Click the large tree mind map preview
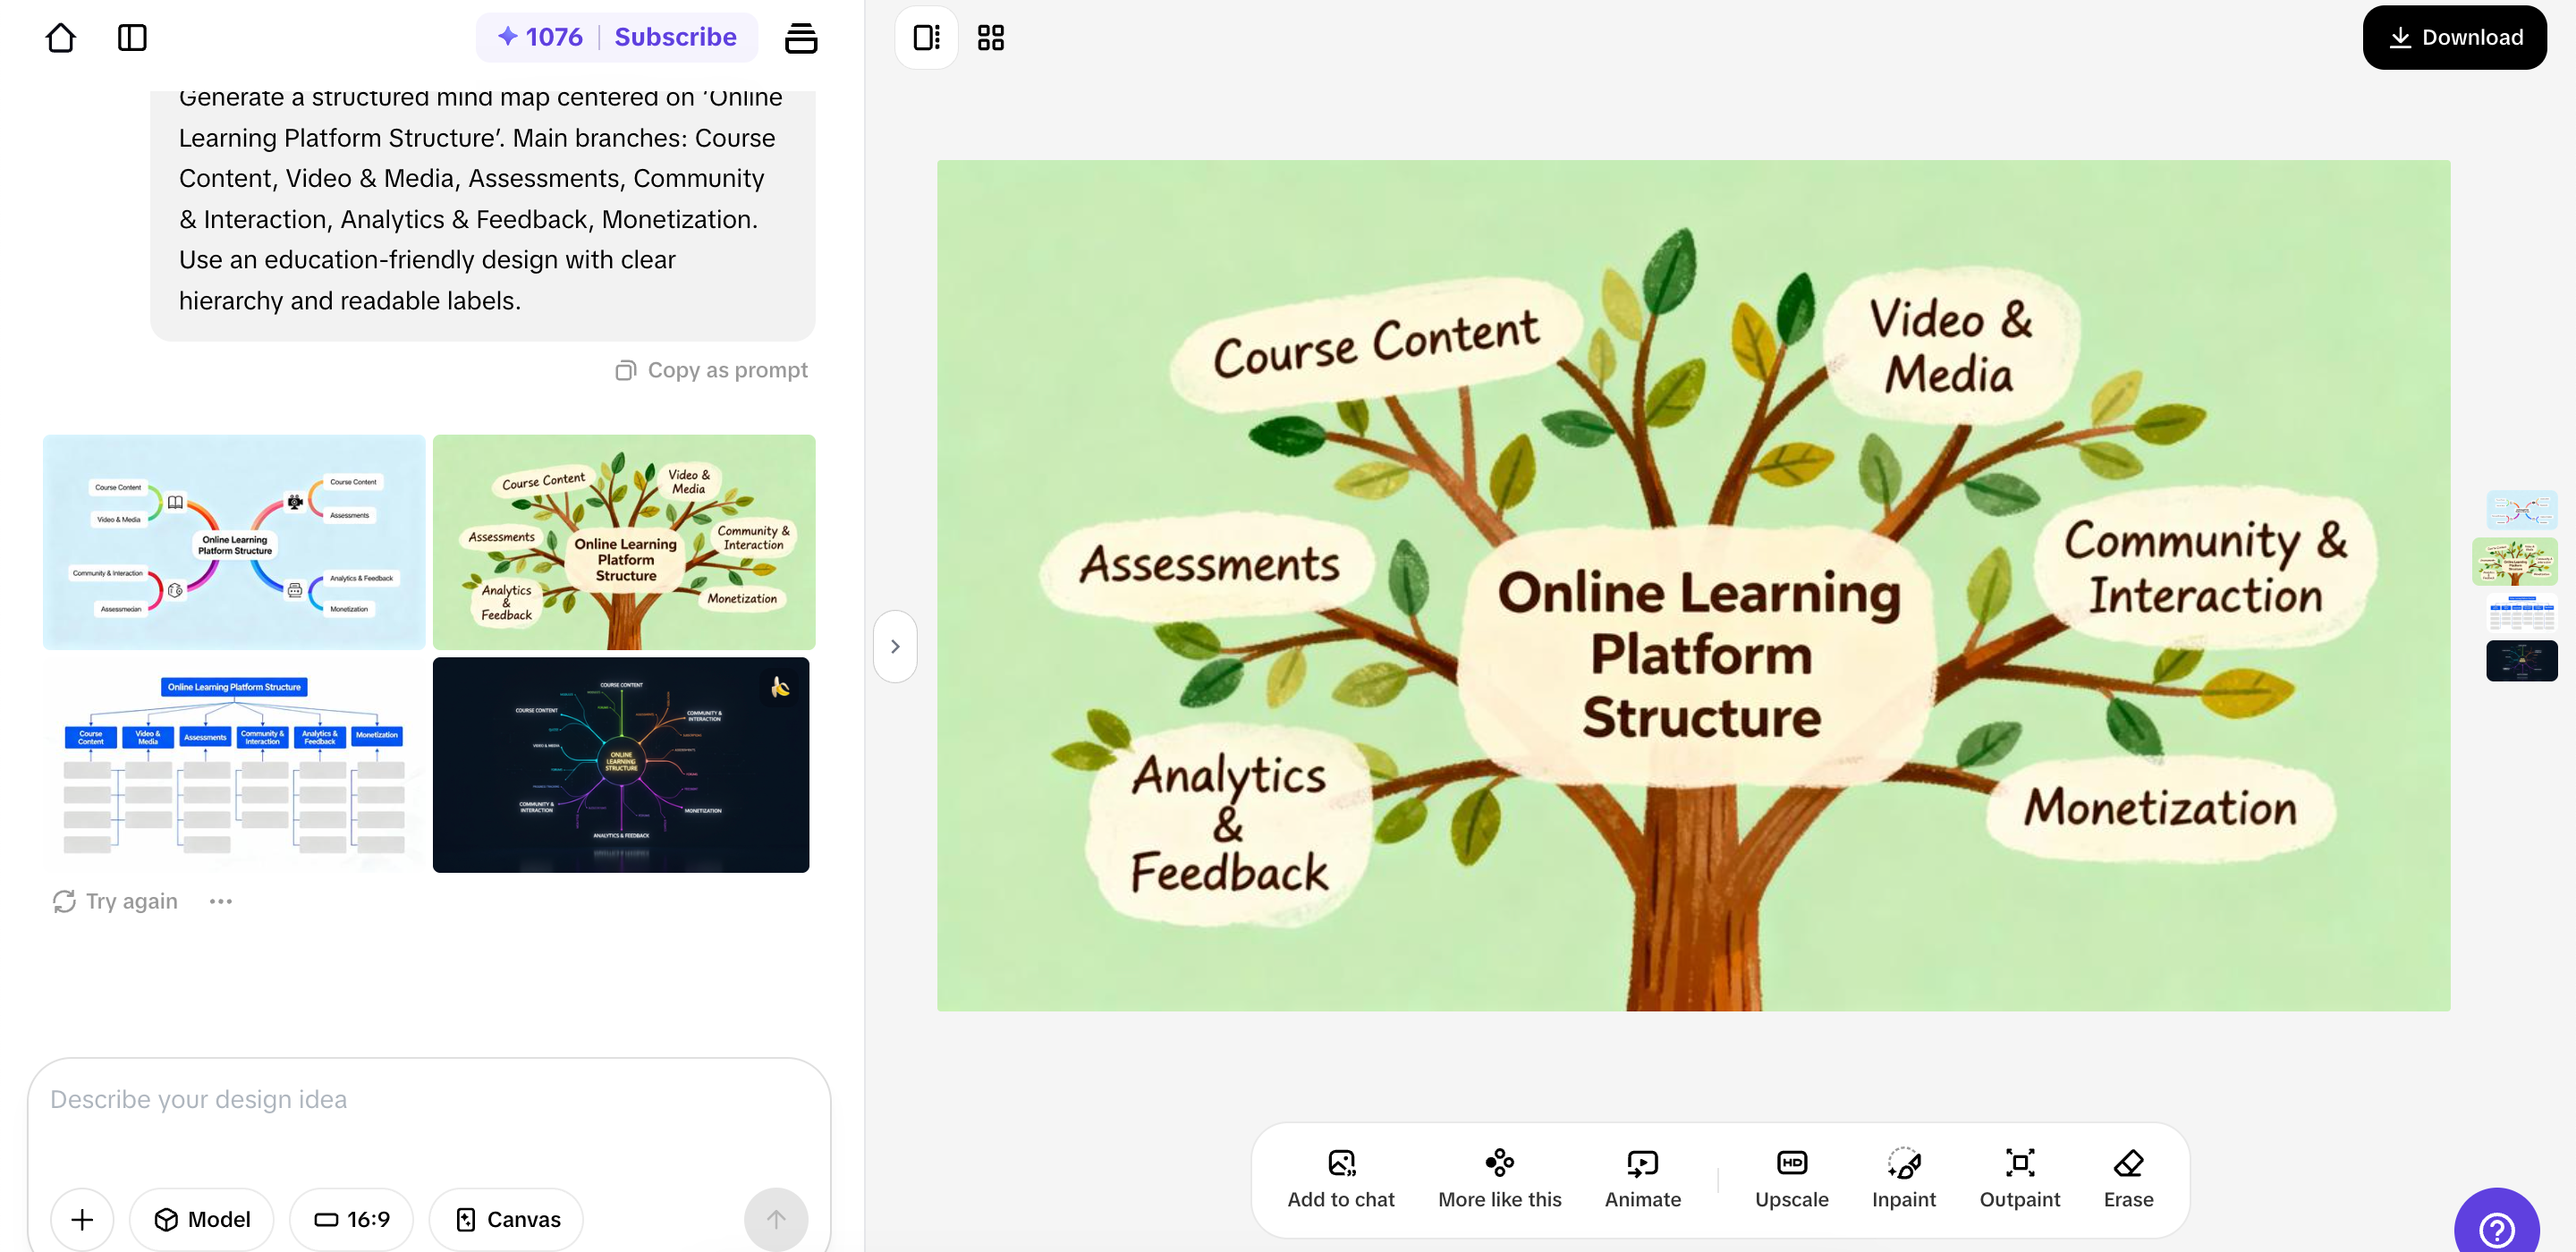Screen dimensions: 2576x1252 [1693, 585]
